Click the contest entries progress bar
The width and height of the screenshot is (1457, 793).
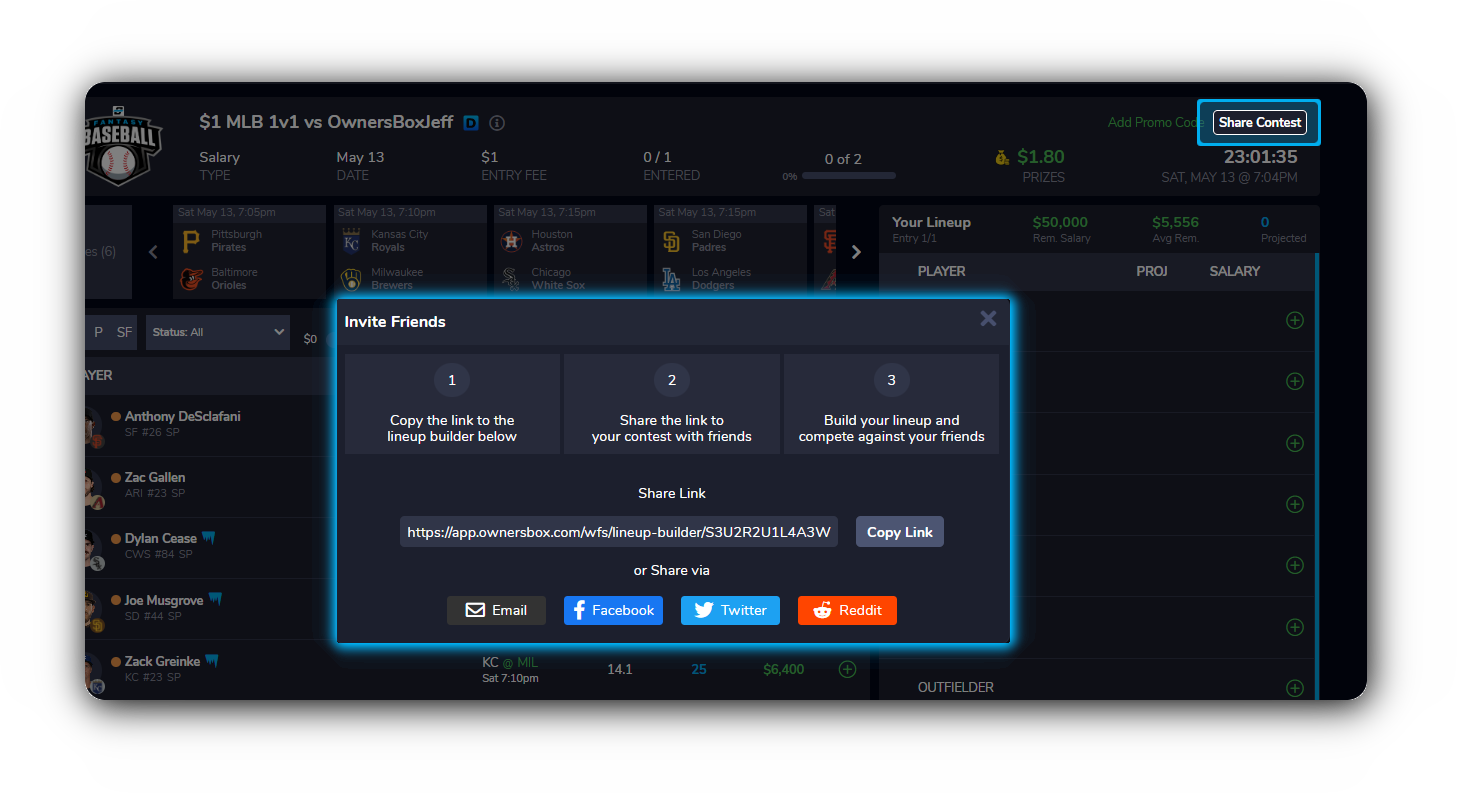pos(848,175)
